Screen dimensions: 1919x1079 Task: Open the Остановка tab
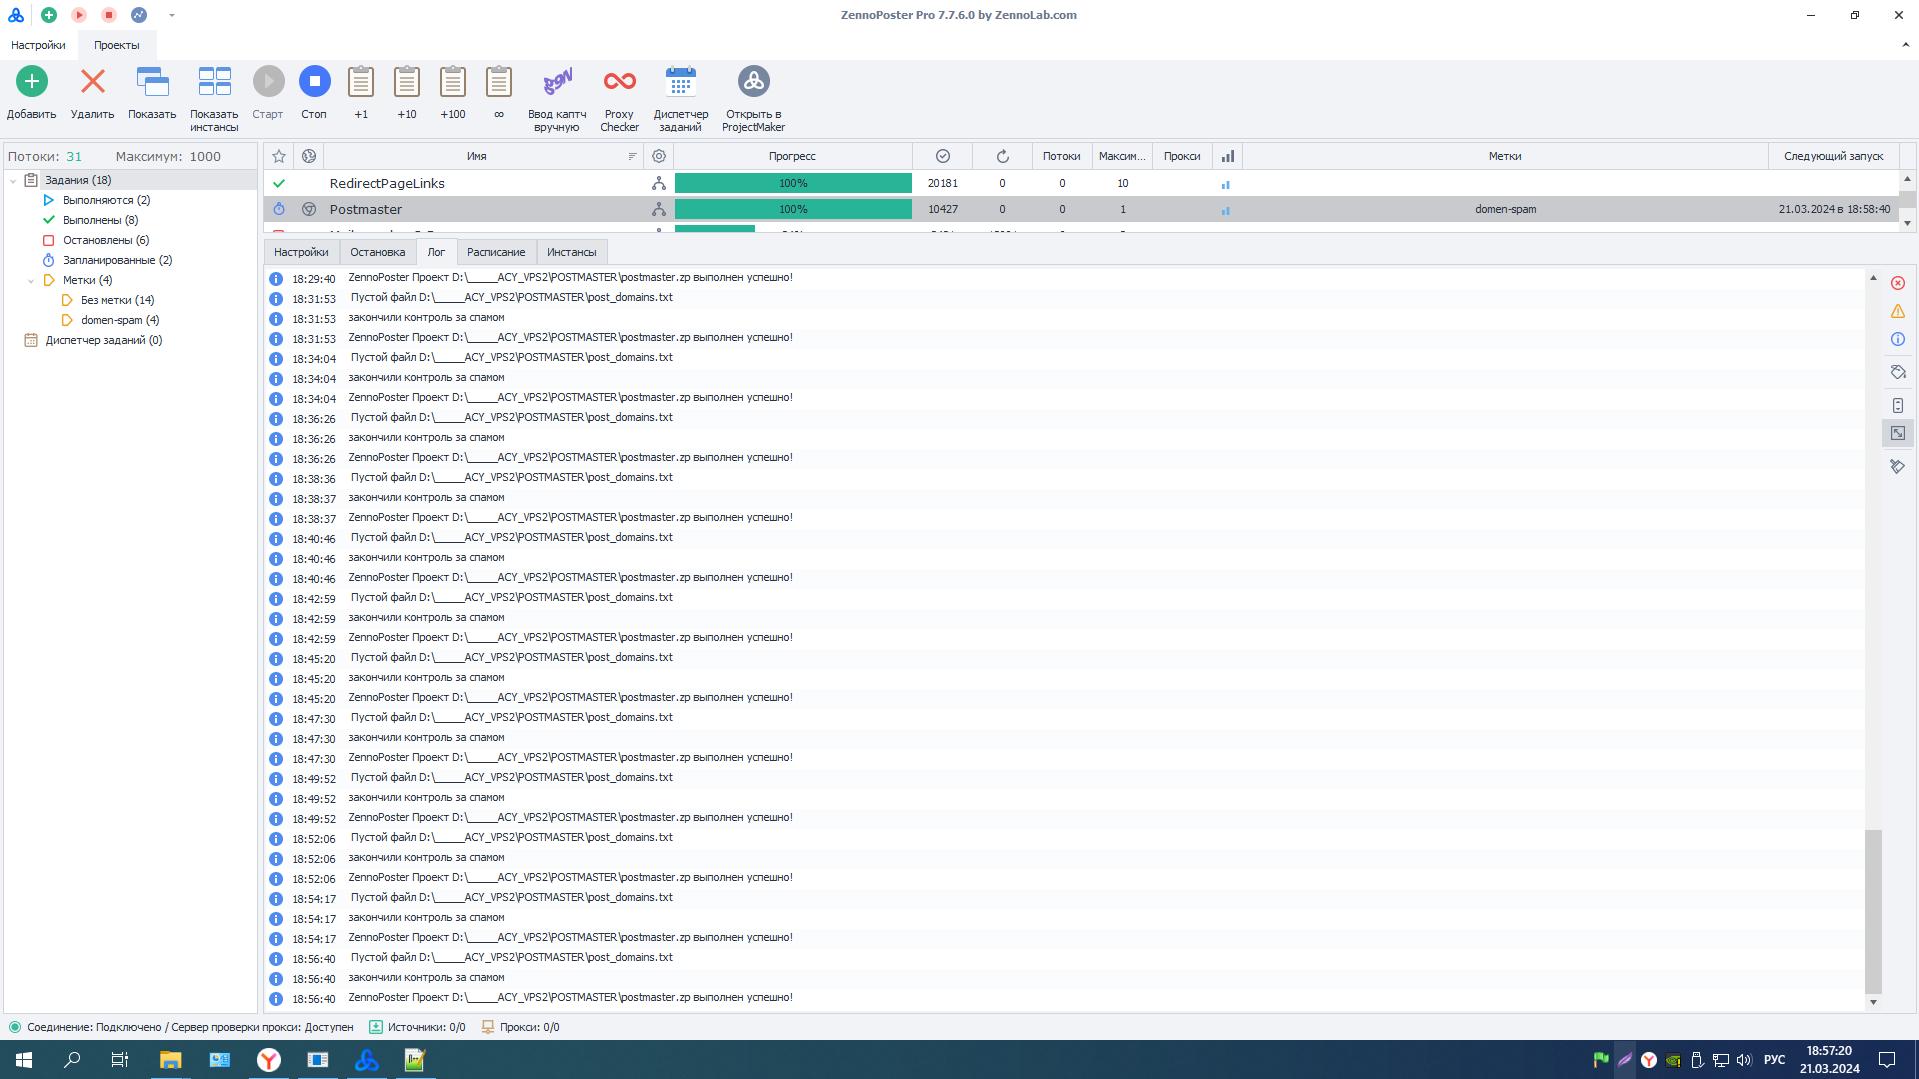coord(378,252)
